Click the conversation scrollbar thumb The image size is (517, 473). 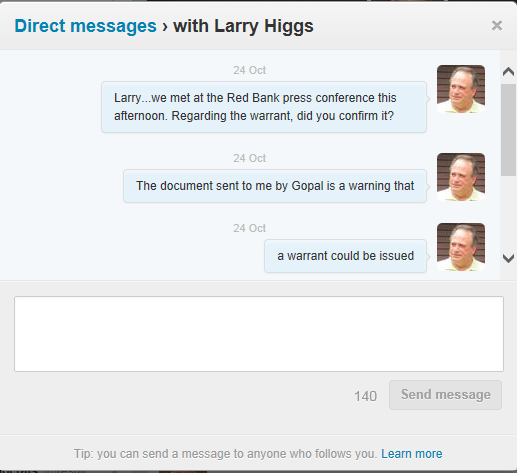[508, 130]
